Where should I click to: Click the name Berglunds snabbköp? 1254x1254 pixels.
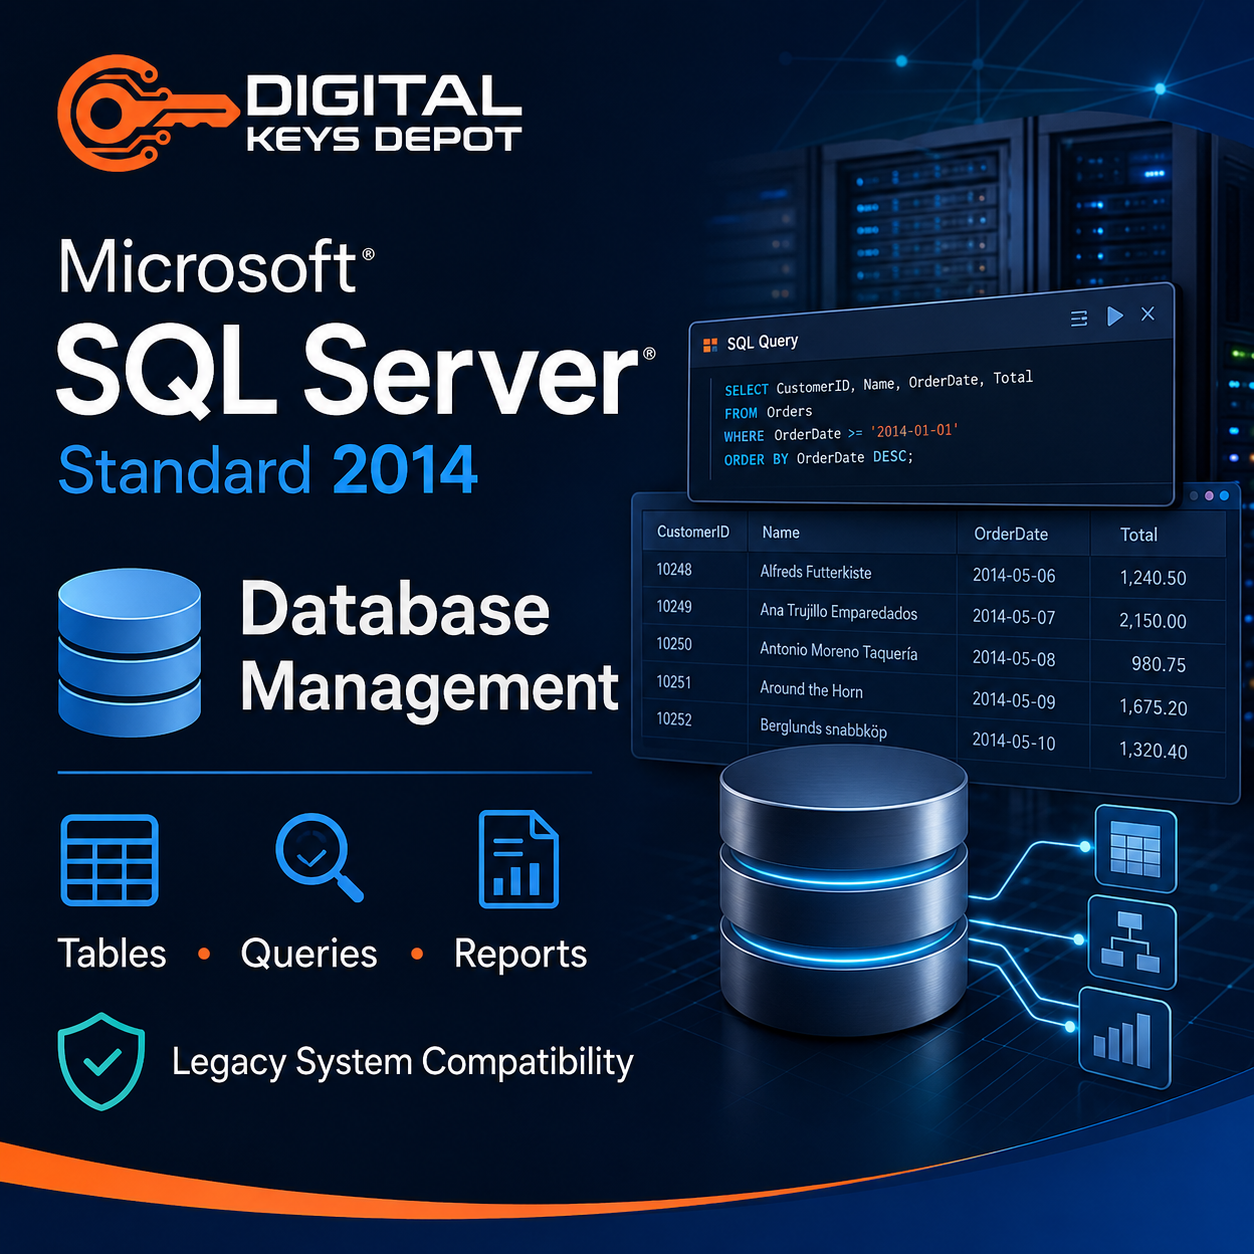point(823,728)
